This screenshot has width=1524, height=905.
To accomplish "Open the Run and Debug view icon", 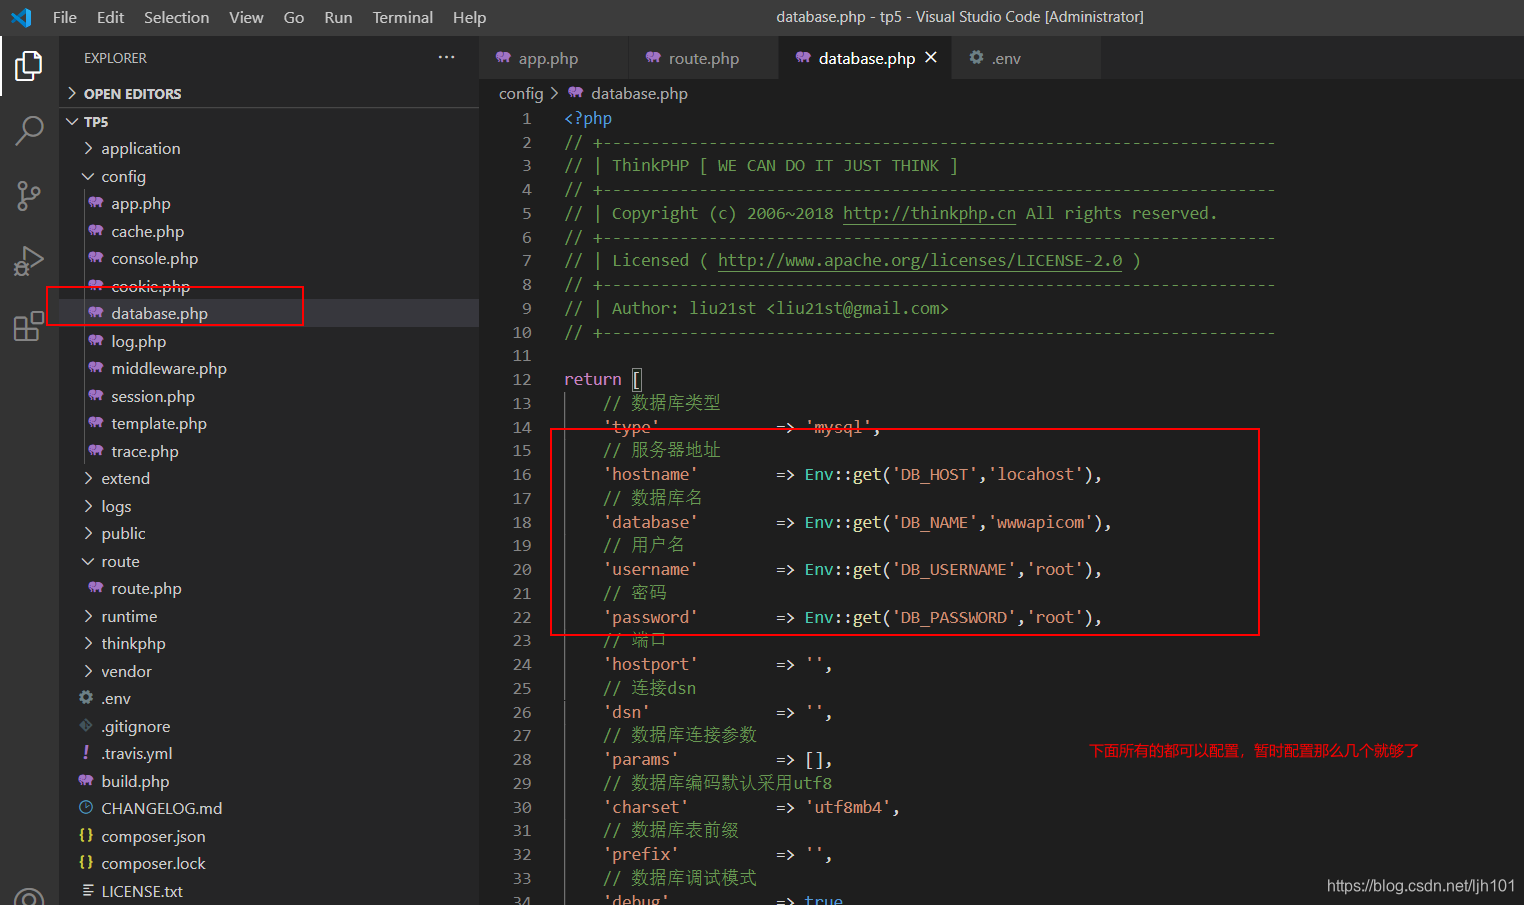I will pos(29,261).
